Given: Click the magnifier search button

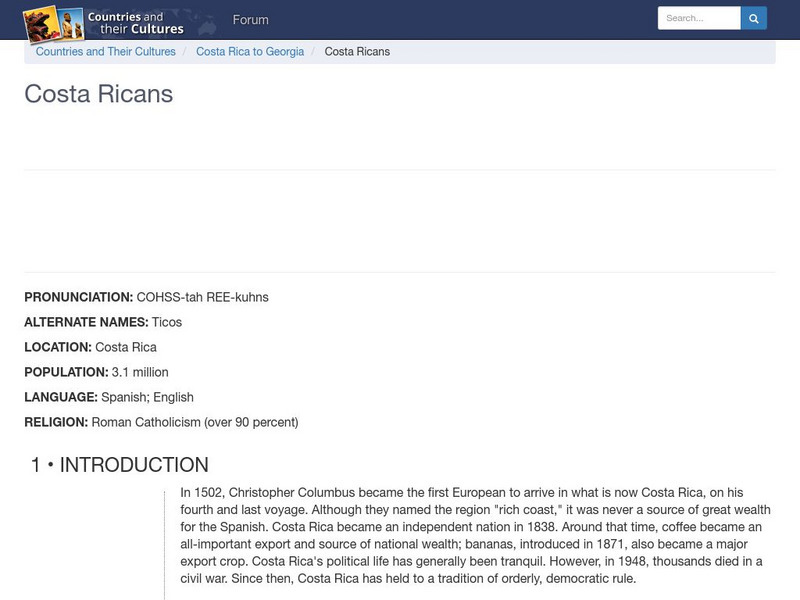Looking at the screenshot, I should point(754,18).
